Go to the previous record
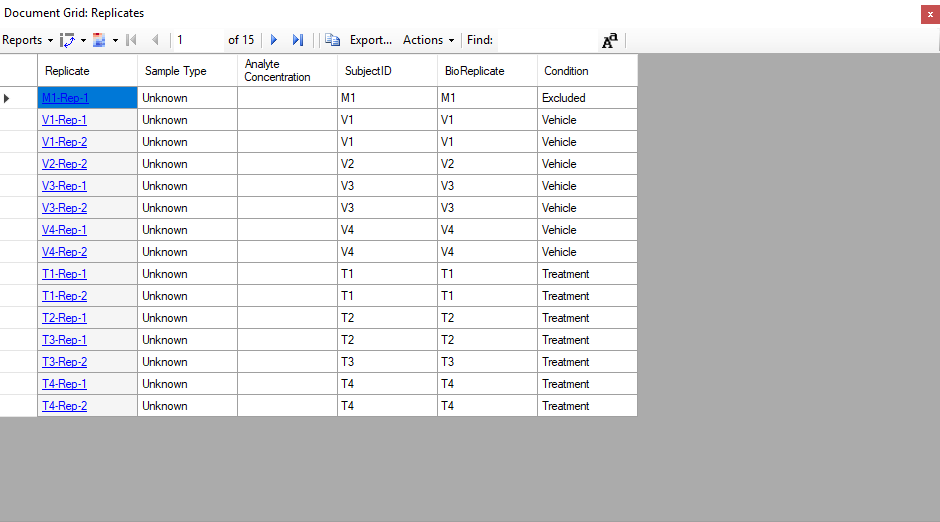This screenshot has width=940, height=522. (x=155, y=40)
